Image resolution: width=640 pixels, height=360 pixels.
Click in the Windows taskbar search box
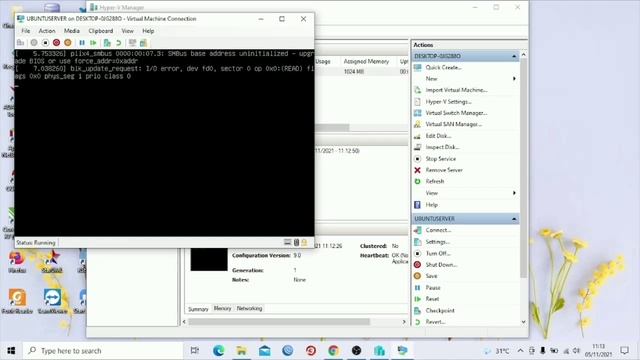tap(102, 351)
